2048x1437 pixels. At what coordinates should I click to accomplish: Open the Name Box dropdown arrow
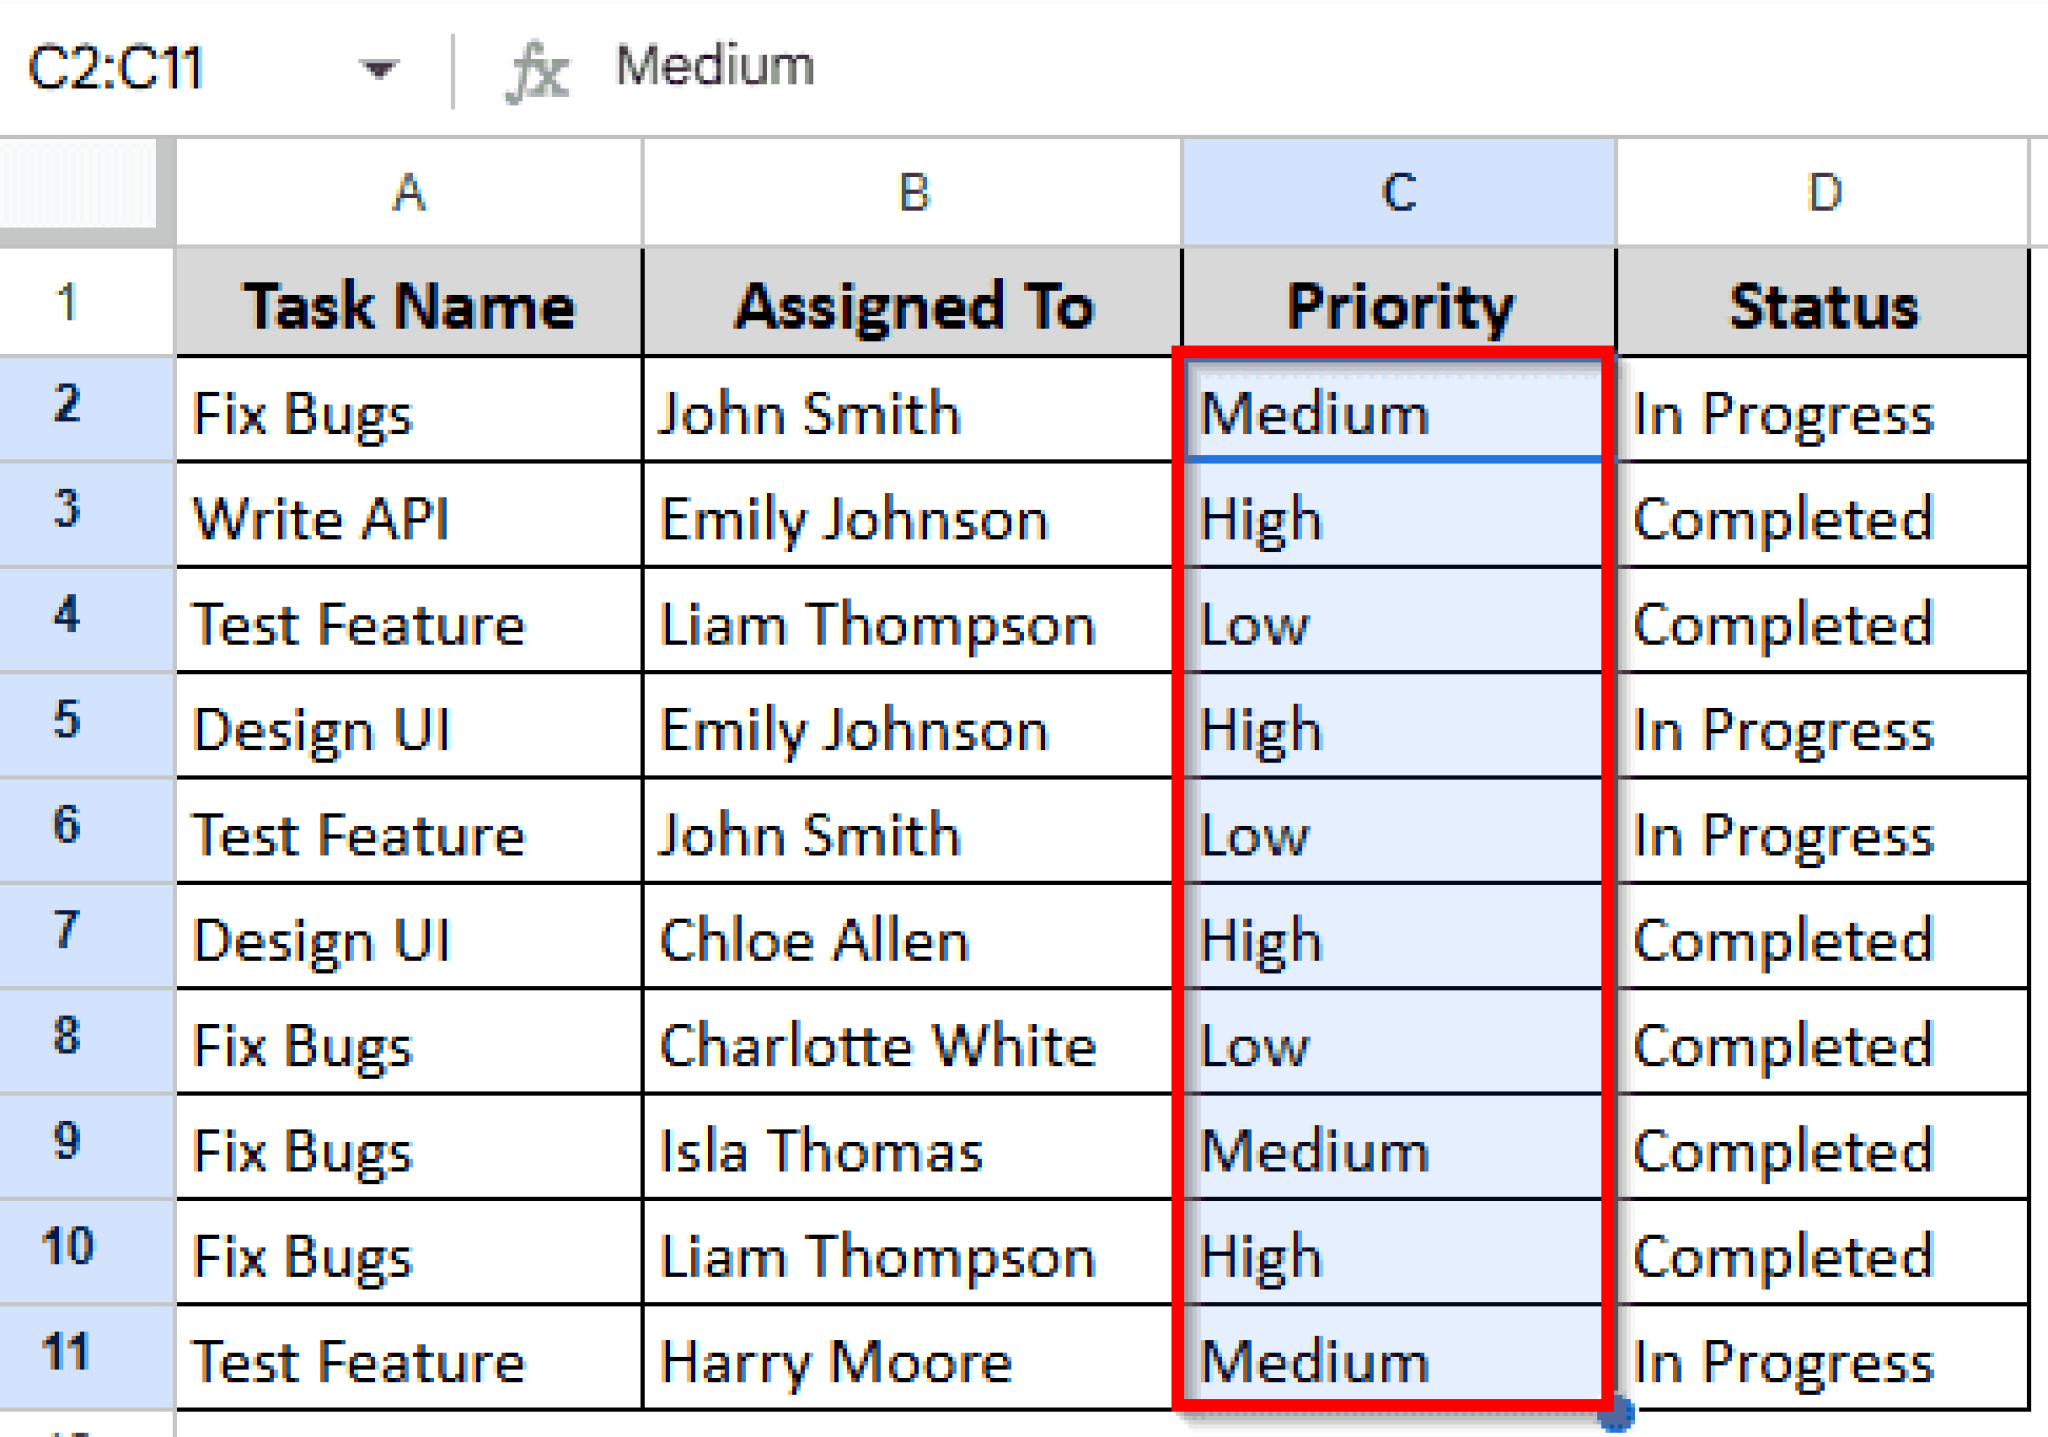click(x=378, y=69)
